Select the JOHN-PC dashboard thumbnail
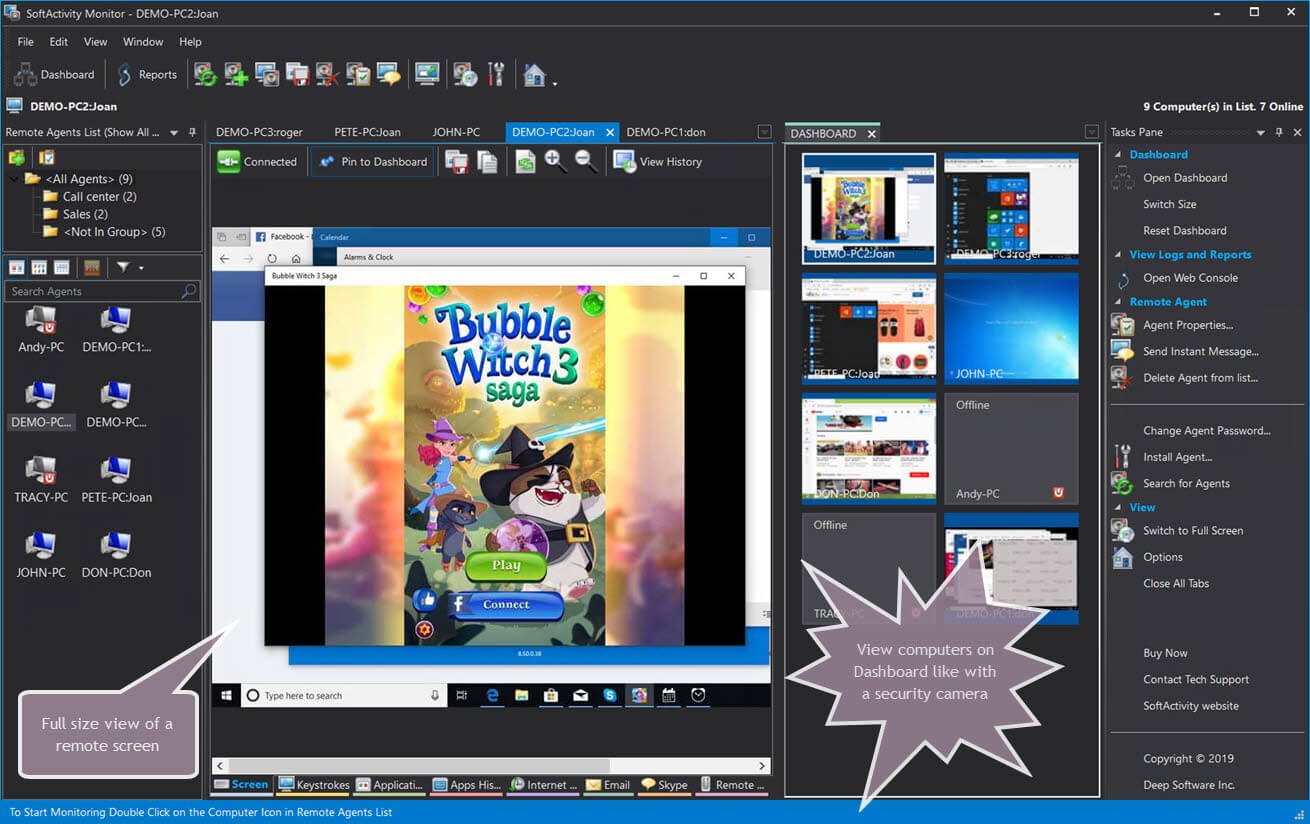The image size is (1310, 824). 1011,328
